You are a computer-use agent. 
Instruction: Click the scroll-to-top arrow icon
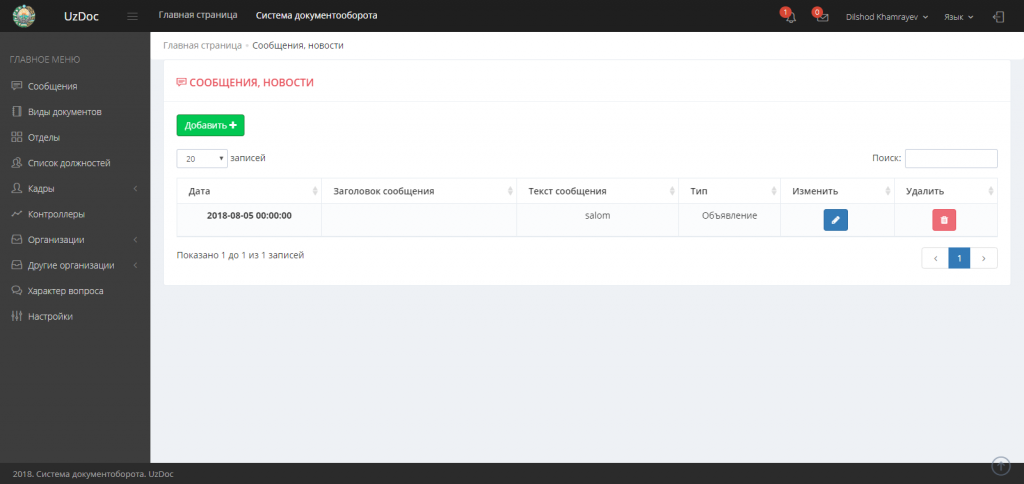point(1000,465)
